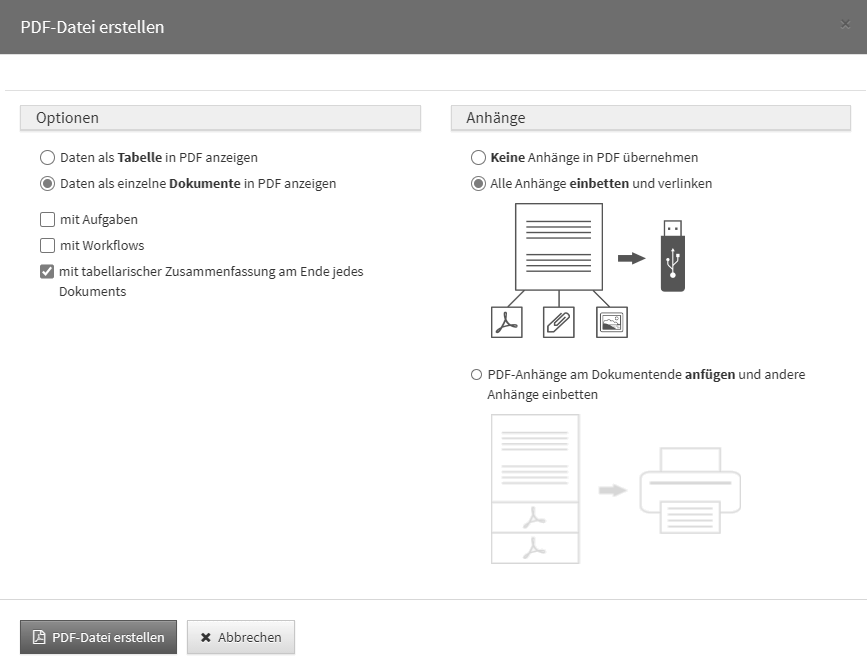Click the dark arrow pointing to USB stick

(x=631, y=258)
